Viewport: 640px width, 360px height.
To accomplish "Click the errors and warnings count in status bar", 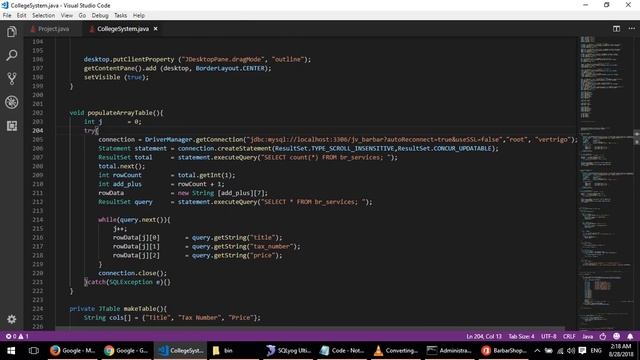I will (17, 336).
